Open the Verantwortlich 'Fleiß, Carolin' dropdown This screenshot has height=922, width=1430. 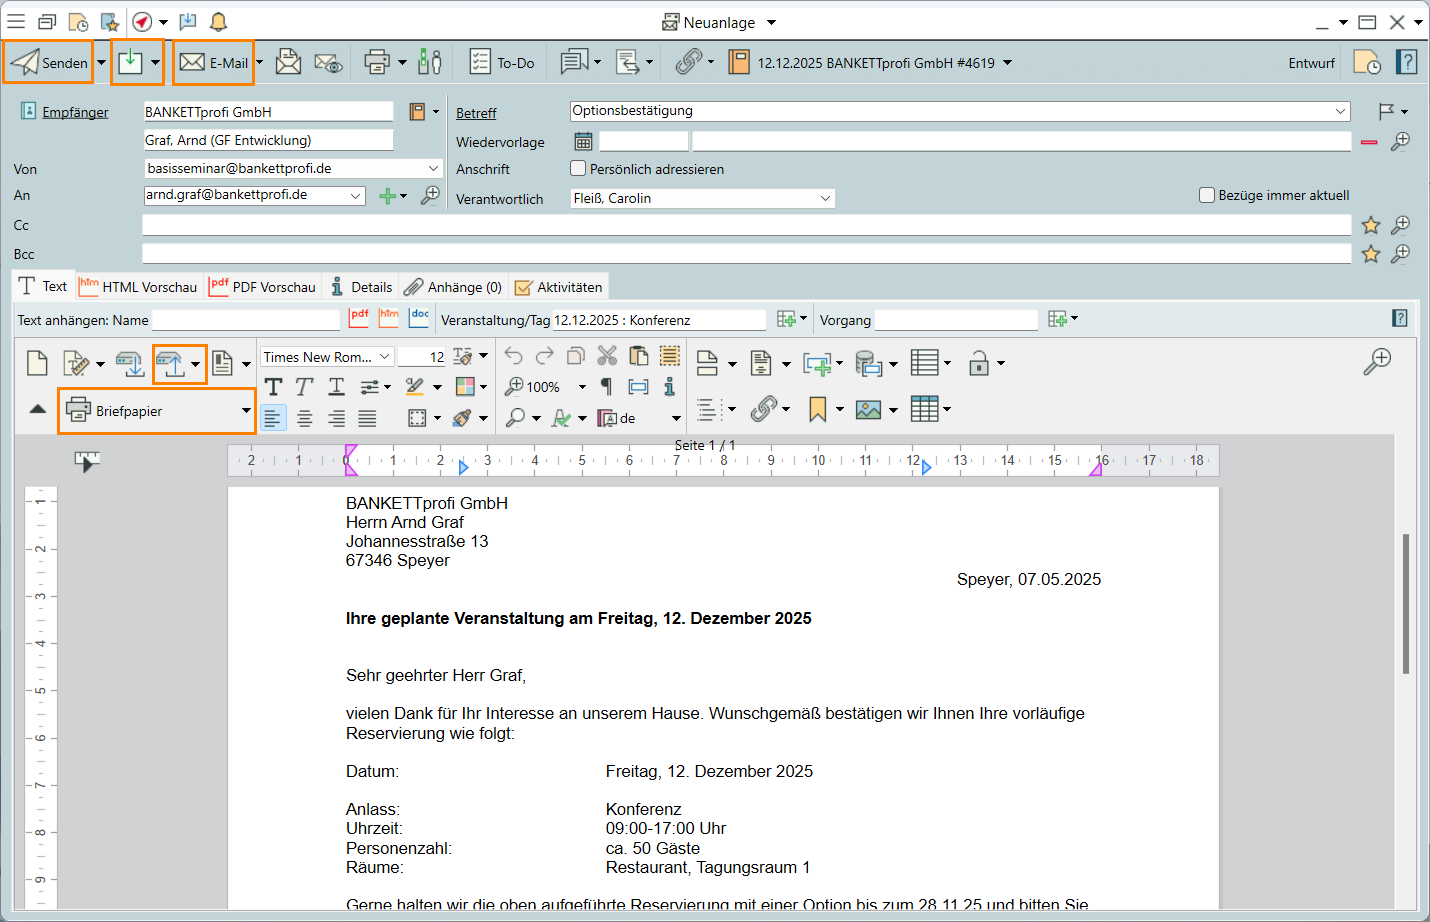coord(825,198)
